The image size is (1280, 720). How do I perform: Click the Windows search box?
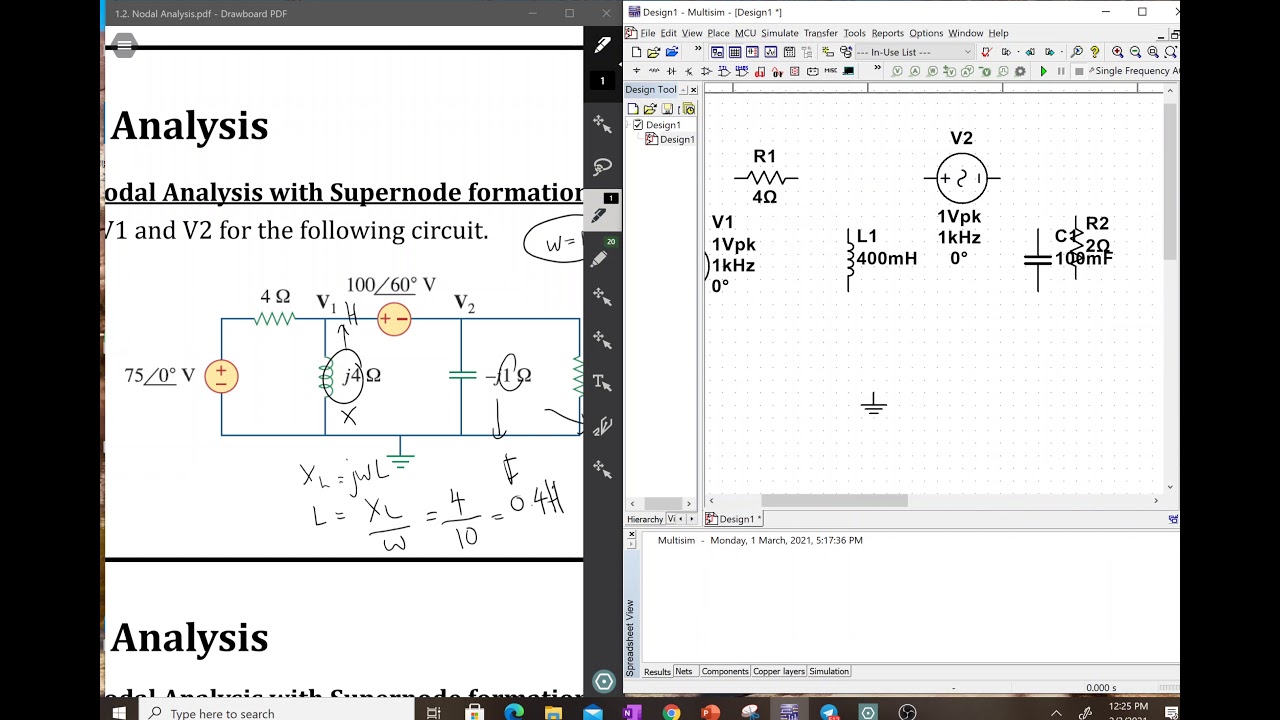(x=275, y=713)
